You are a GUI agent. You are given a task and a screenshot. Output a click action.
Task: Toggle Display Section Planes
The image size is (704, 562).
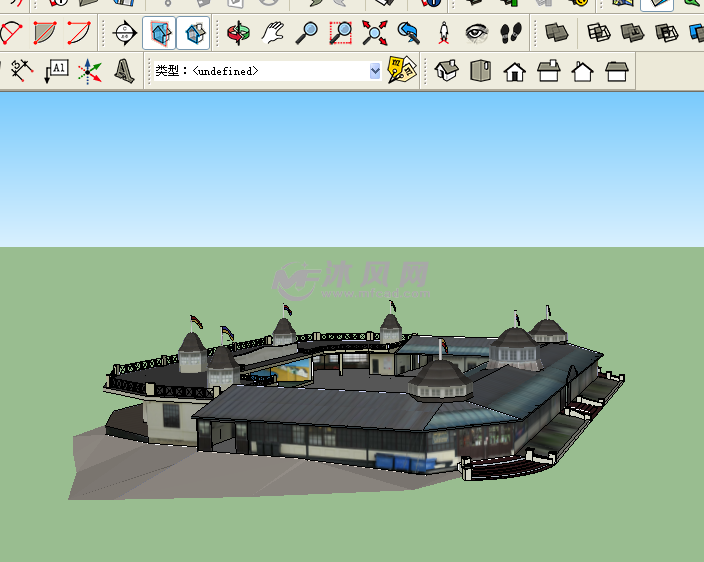click(x=159, y=33)
